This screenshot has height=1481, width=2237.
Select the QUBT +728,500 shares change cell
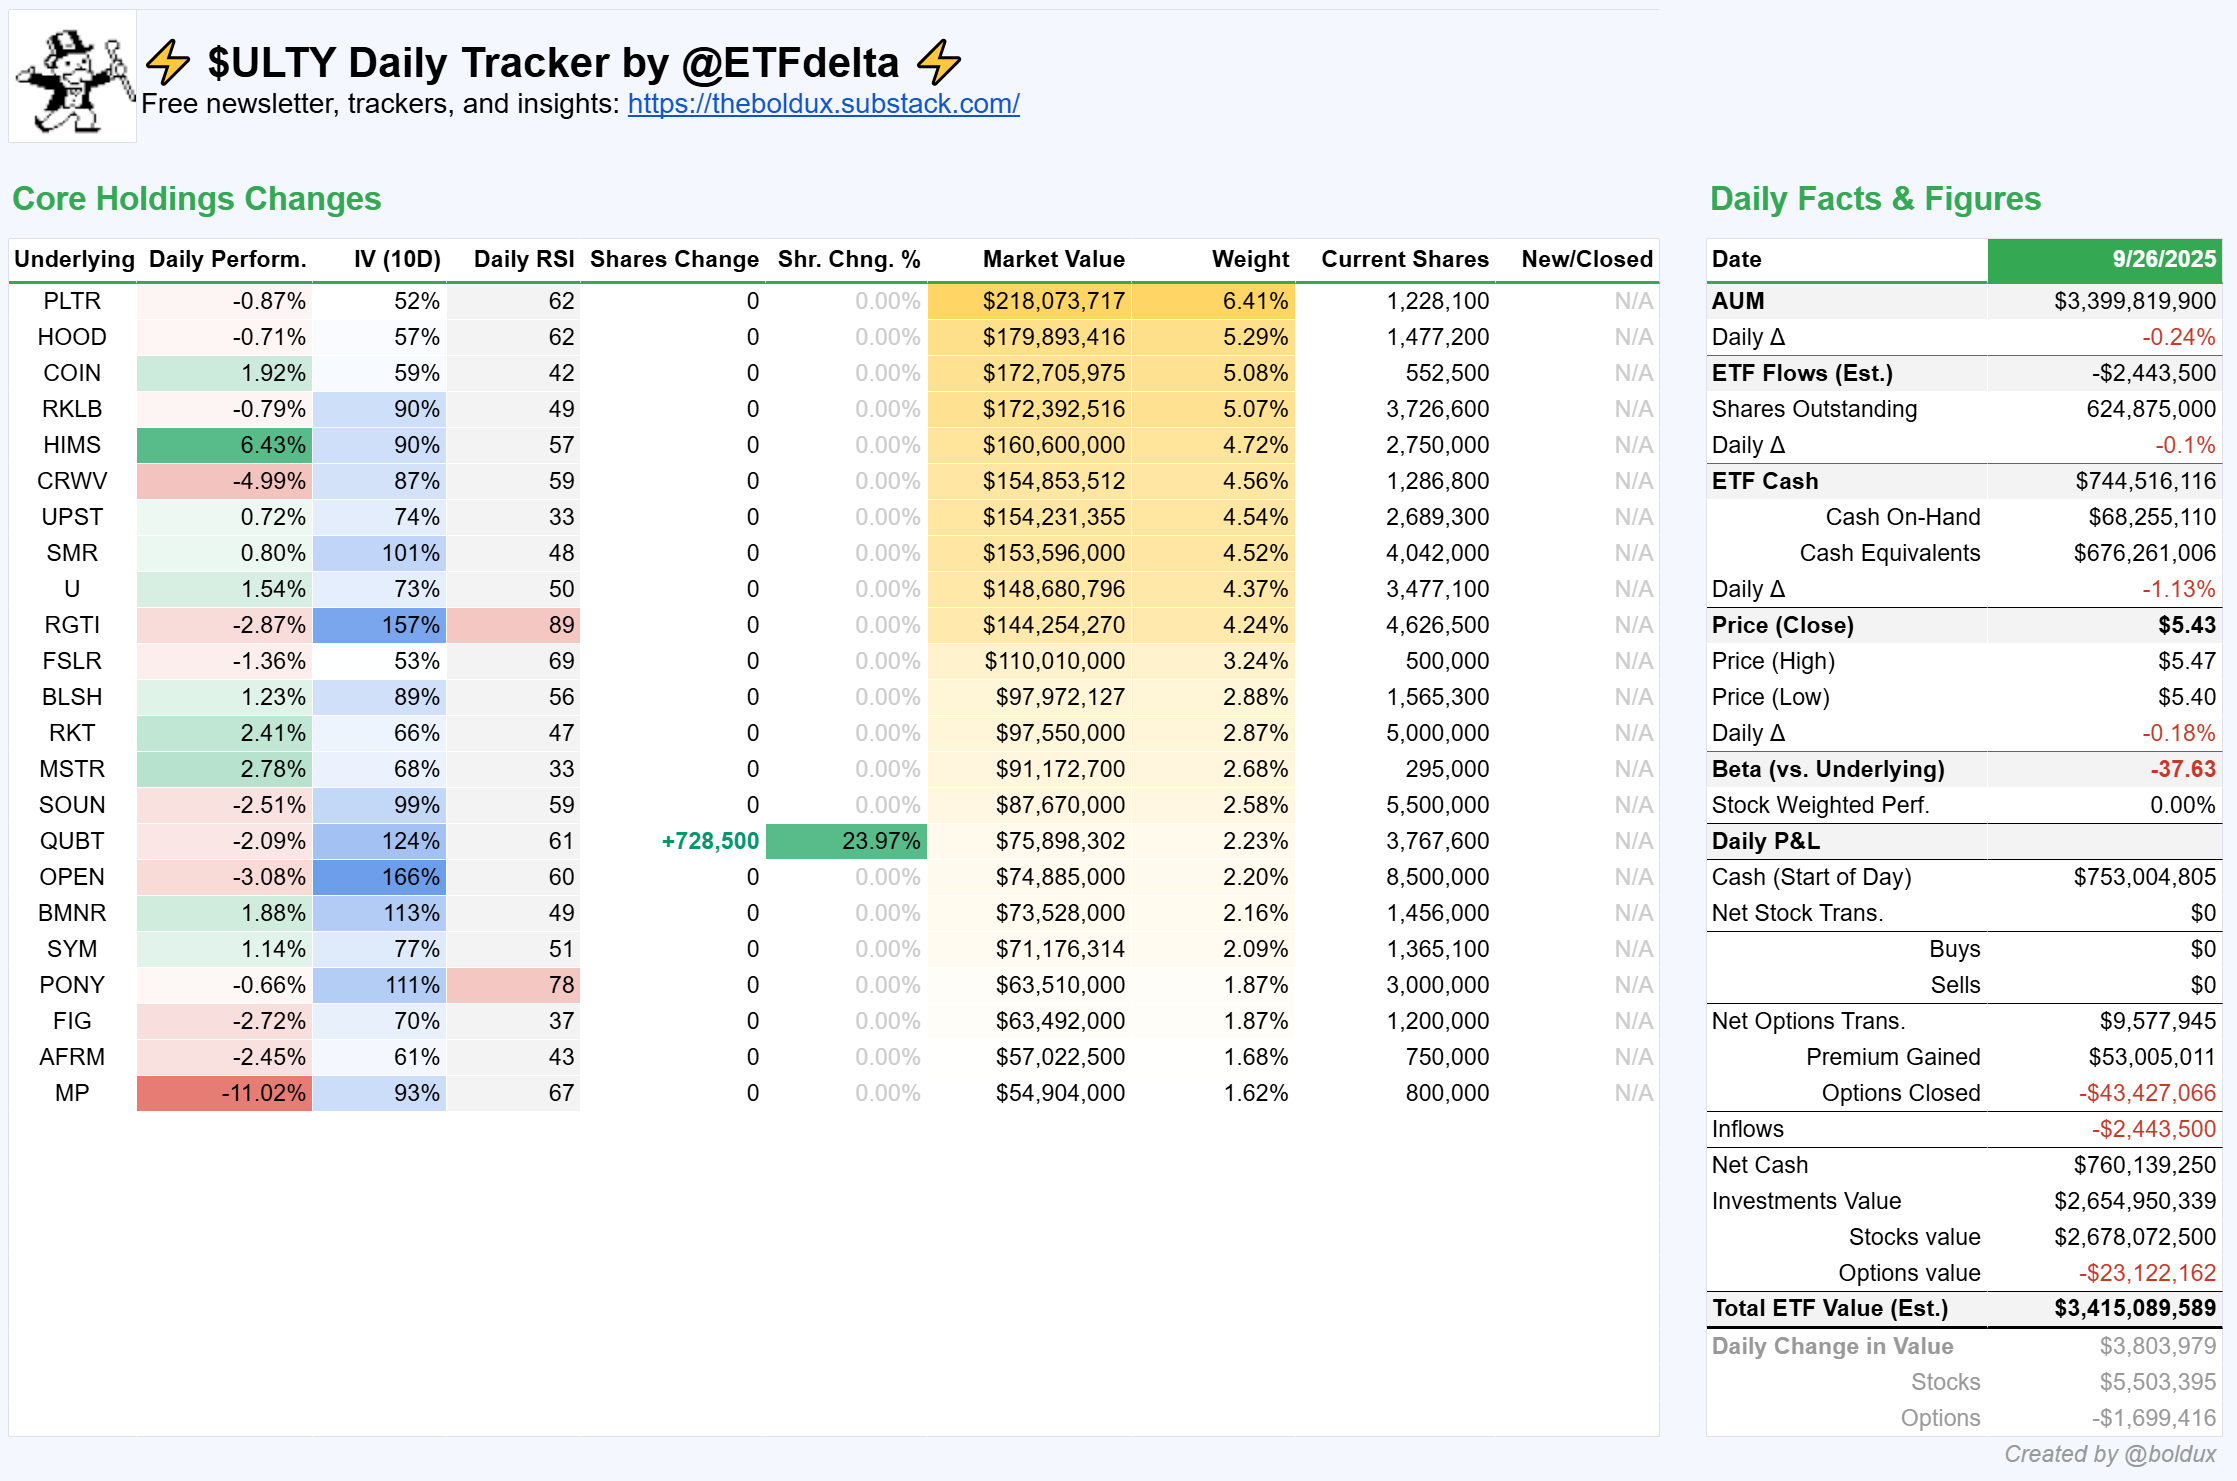pos(710,841)
